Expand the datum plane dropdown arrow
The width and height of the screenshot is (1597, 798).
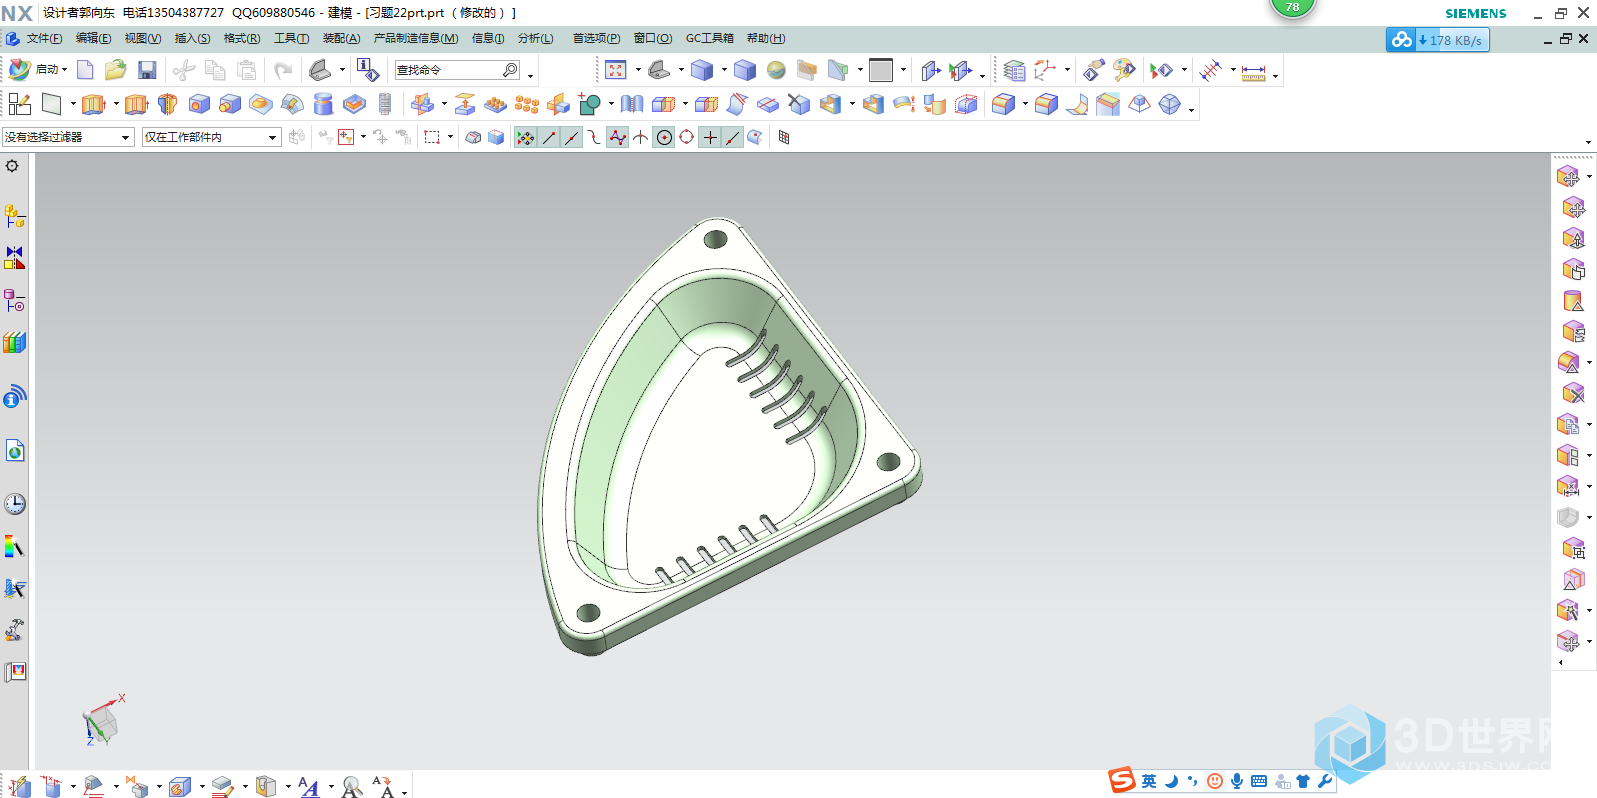coord(73,104)
